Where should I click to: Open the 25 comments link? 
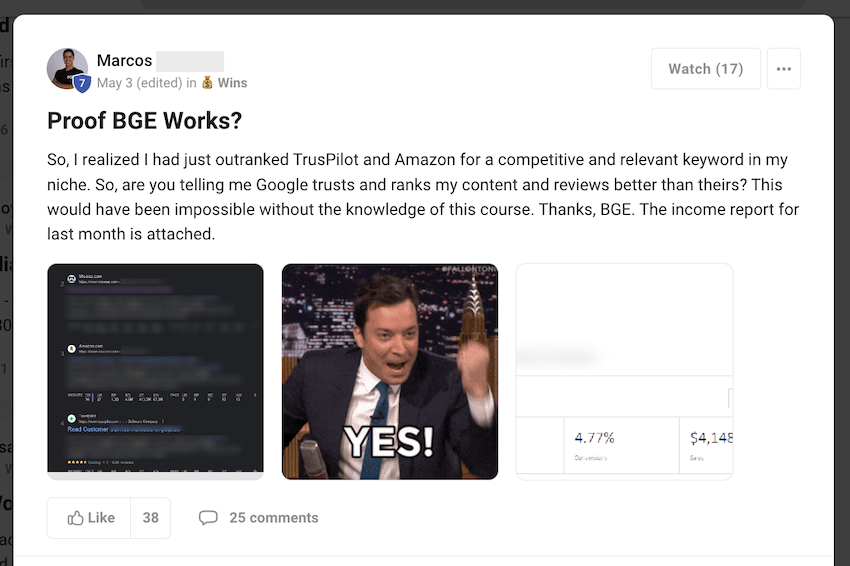click(x=274, y=518)
